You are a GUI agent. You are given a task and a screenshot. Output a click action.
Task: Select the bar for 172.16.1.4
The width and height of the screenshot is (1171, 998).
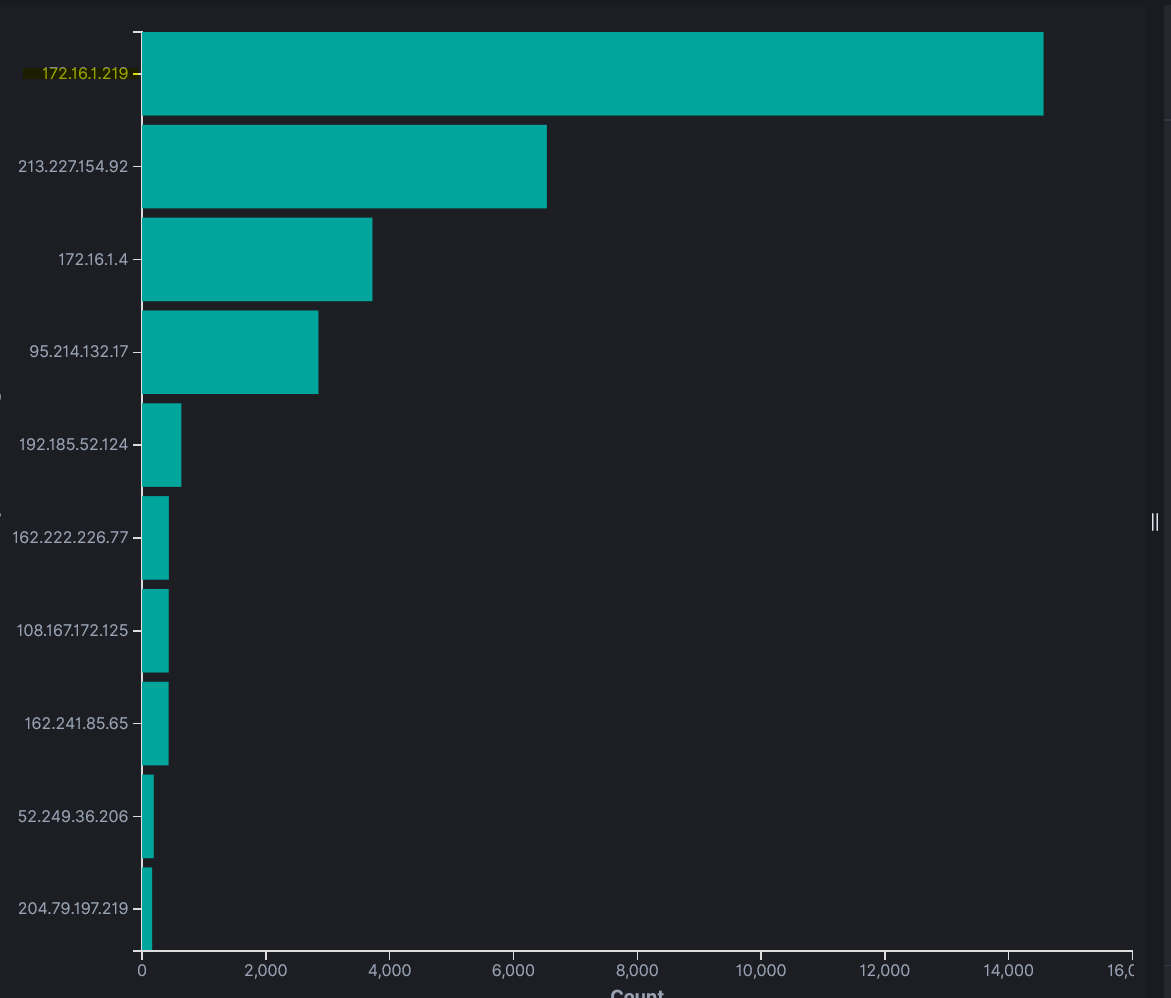pyautogui.click(x=257, y=259)
